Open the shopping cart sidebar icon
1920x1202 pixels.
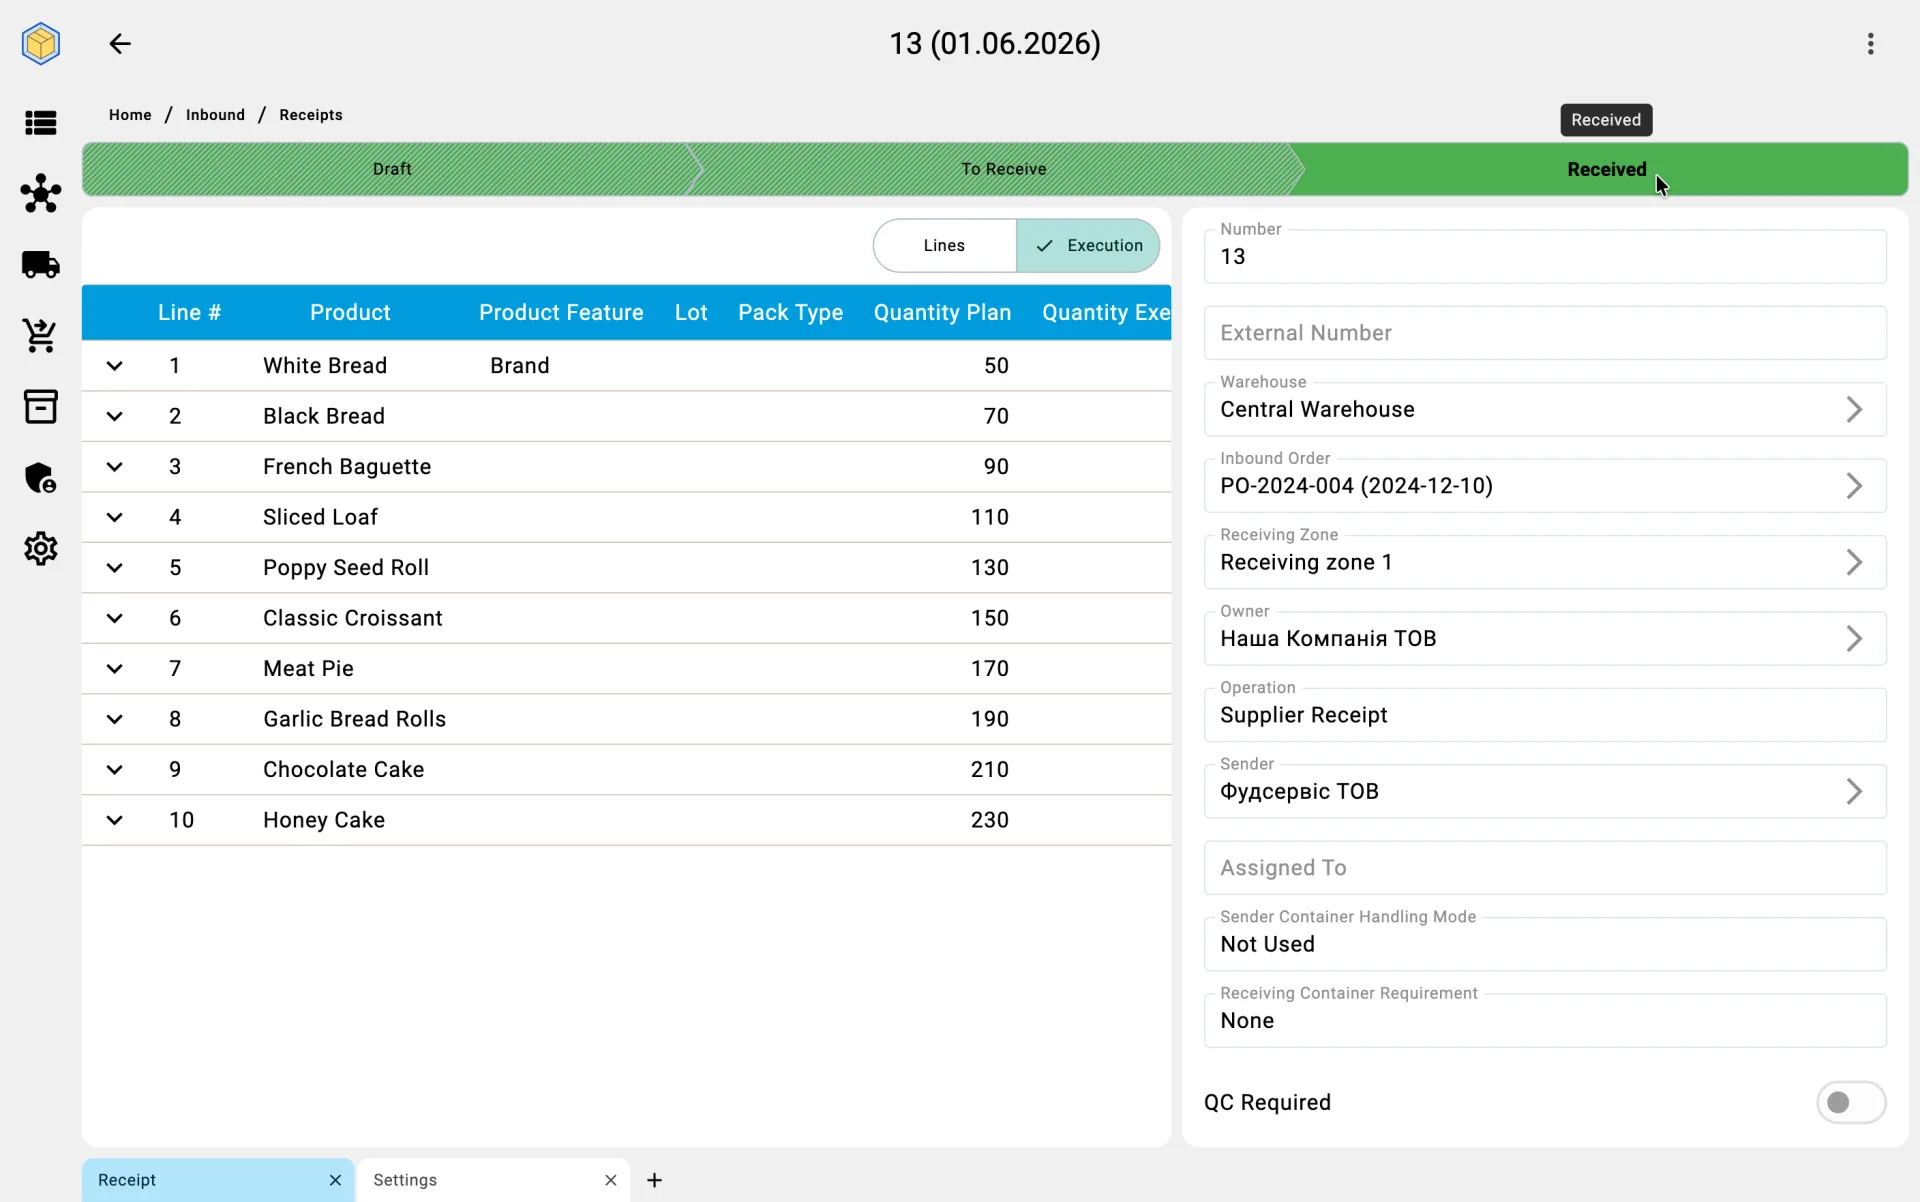click(x=41, y=336)
